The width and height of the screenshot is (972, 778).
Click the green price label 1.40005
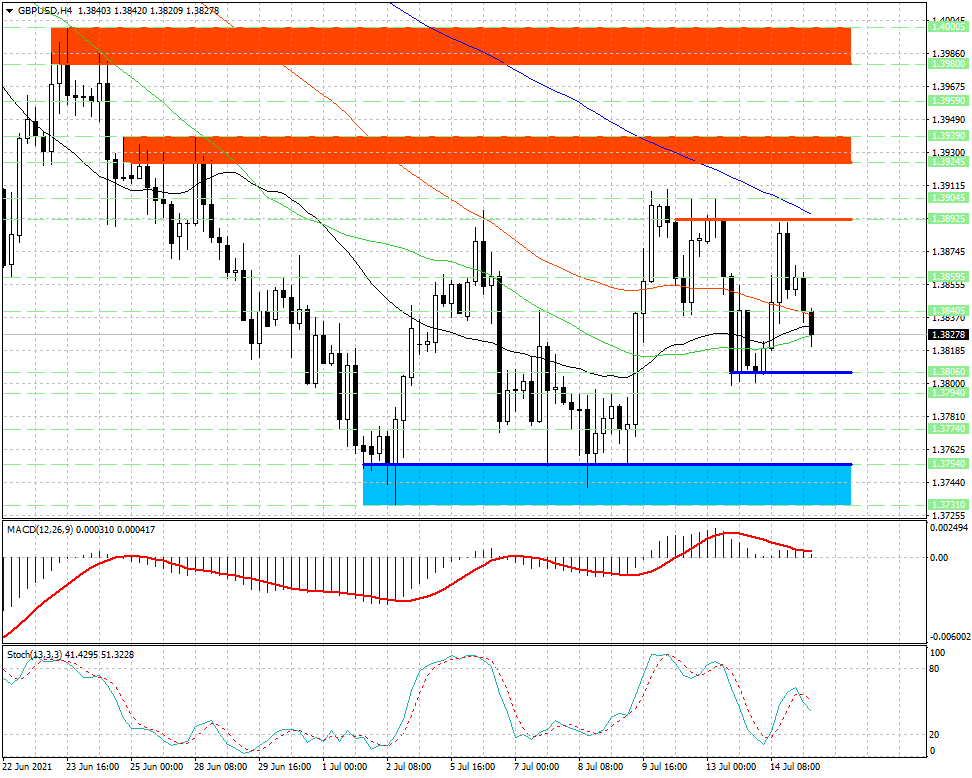948,27
